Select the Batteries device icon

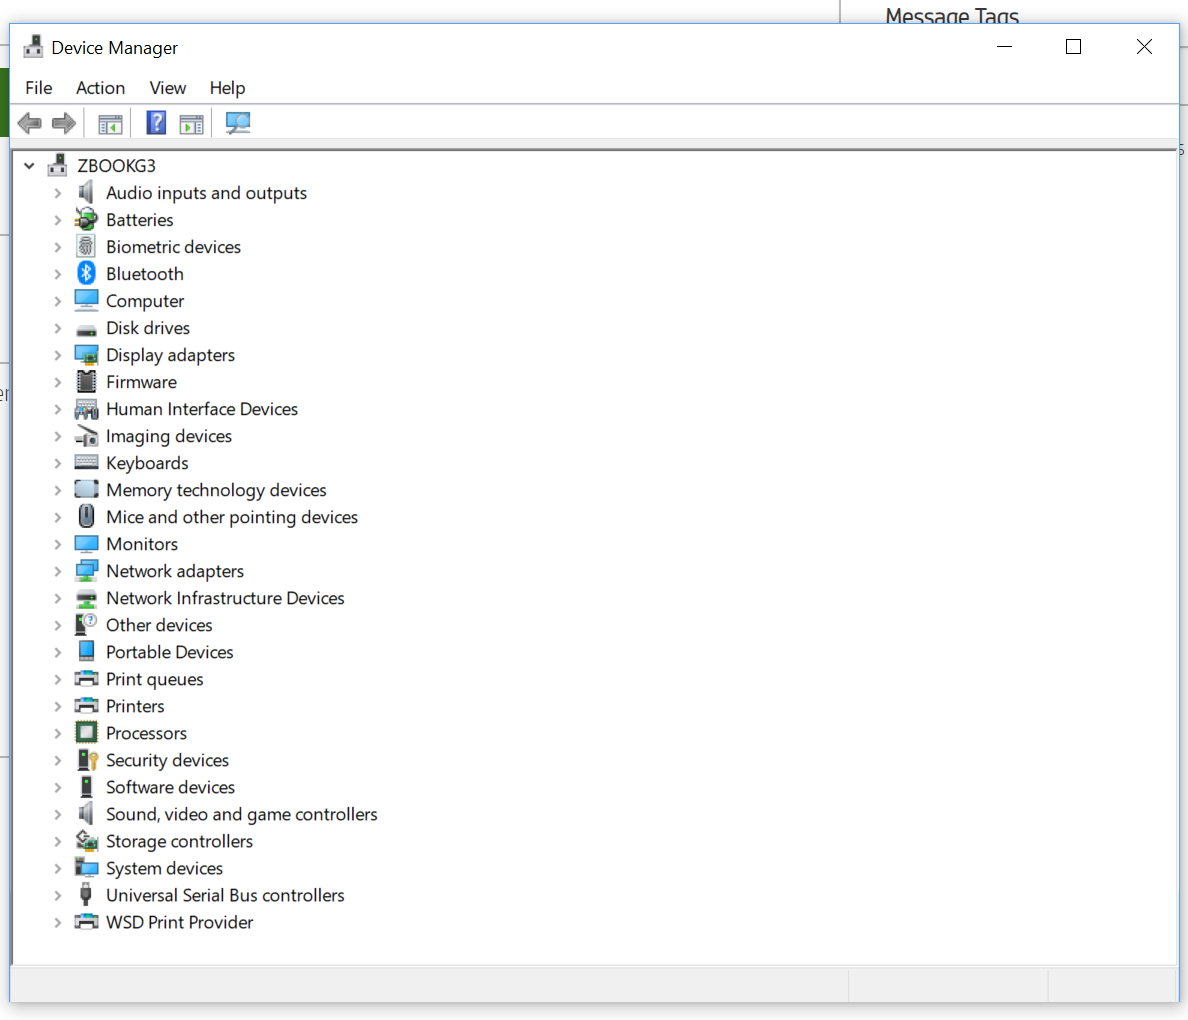pos(86,219)
